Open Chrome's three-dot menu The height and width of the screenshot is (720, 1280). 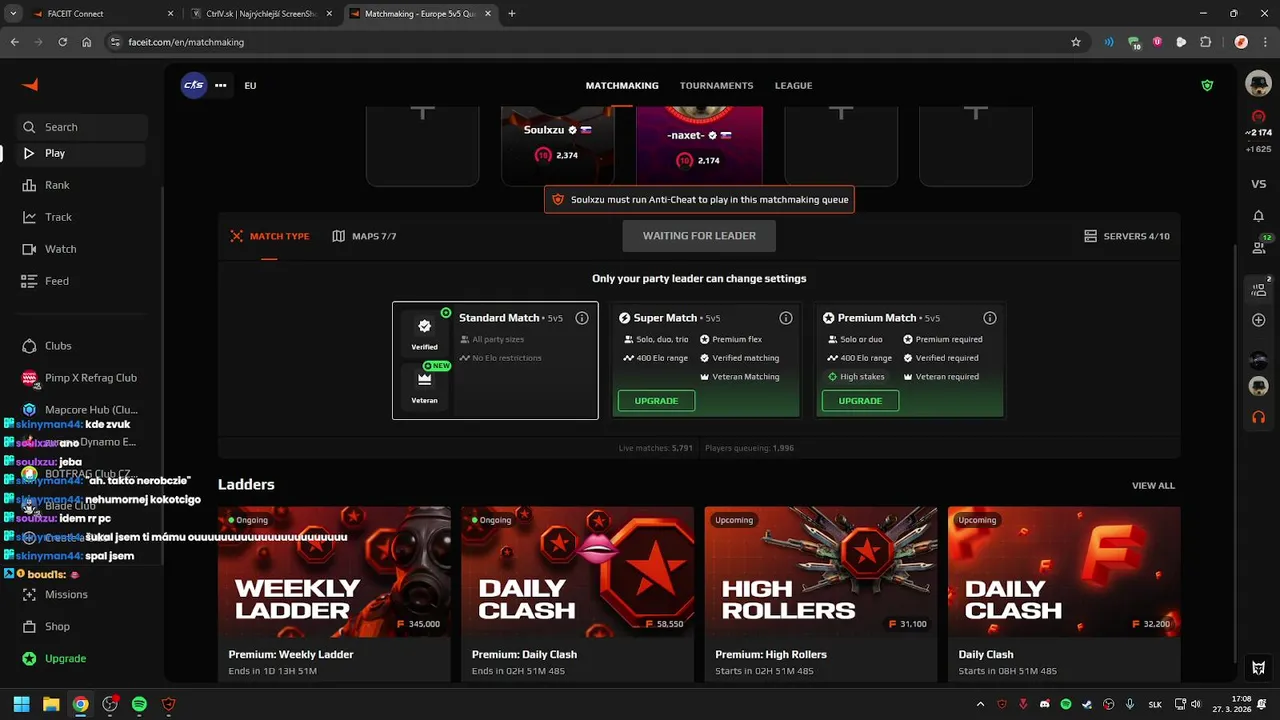1264,42
